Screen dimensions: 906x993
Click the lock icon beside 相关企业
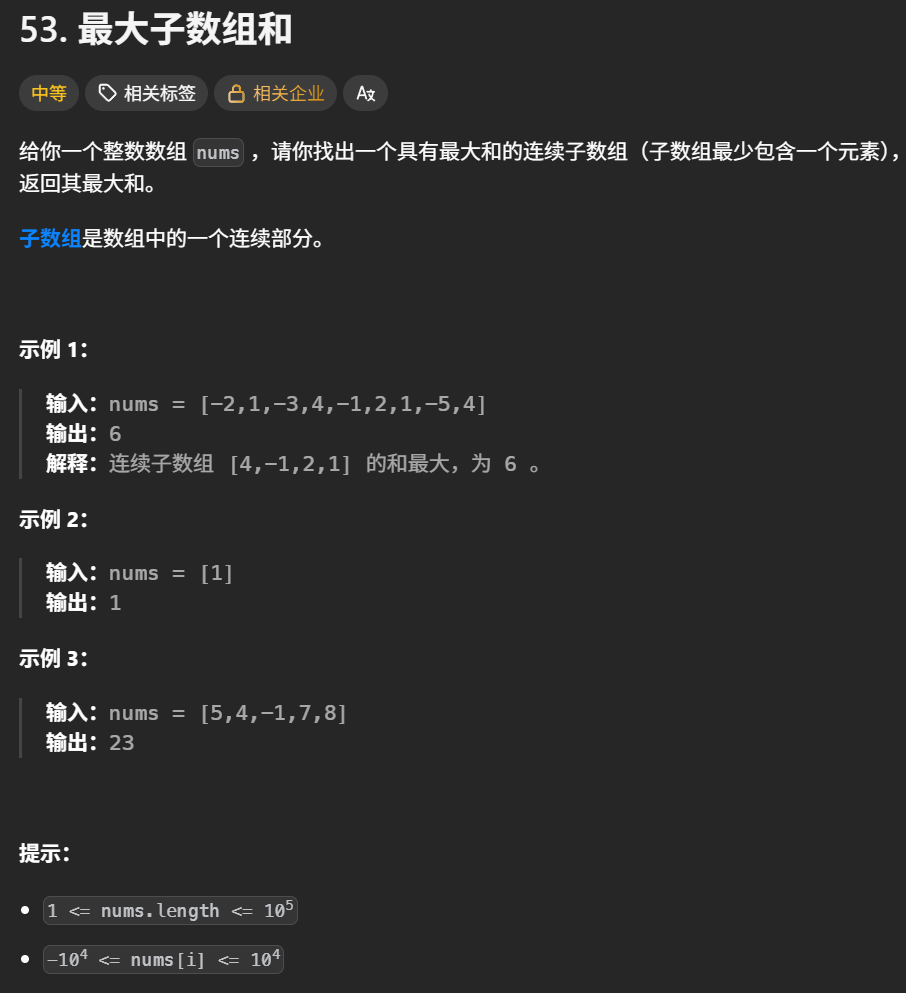(236, 94)
